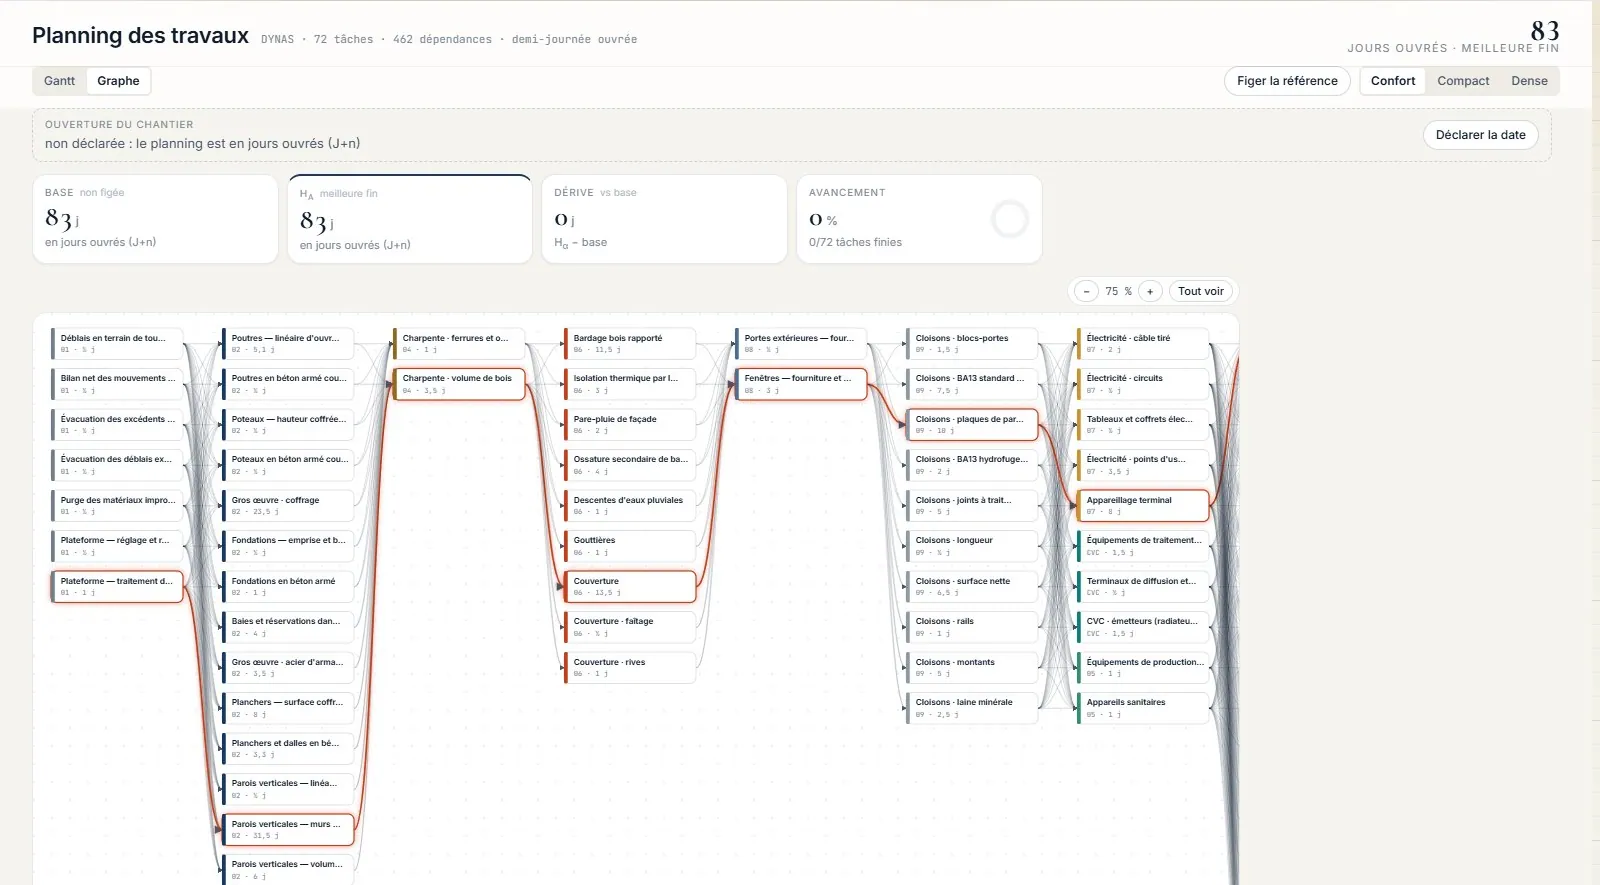Click the Descentes d'eaux pluviales node
The width and height of the screenshot is (1600, 885).
[x=630, y=505]
